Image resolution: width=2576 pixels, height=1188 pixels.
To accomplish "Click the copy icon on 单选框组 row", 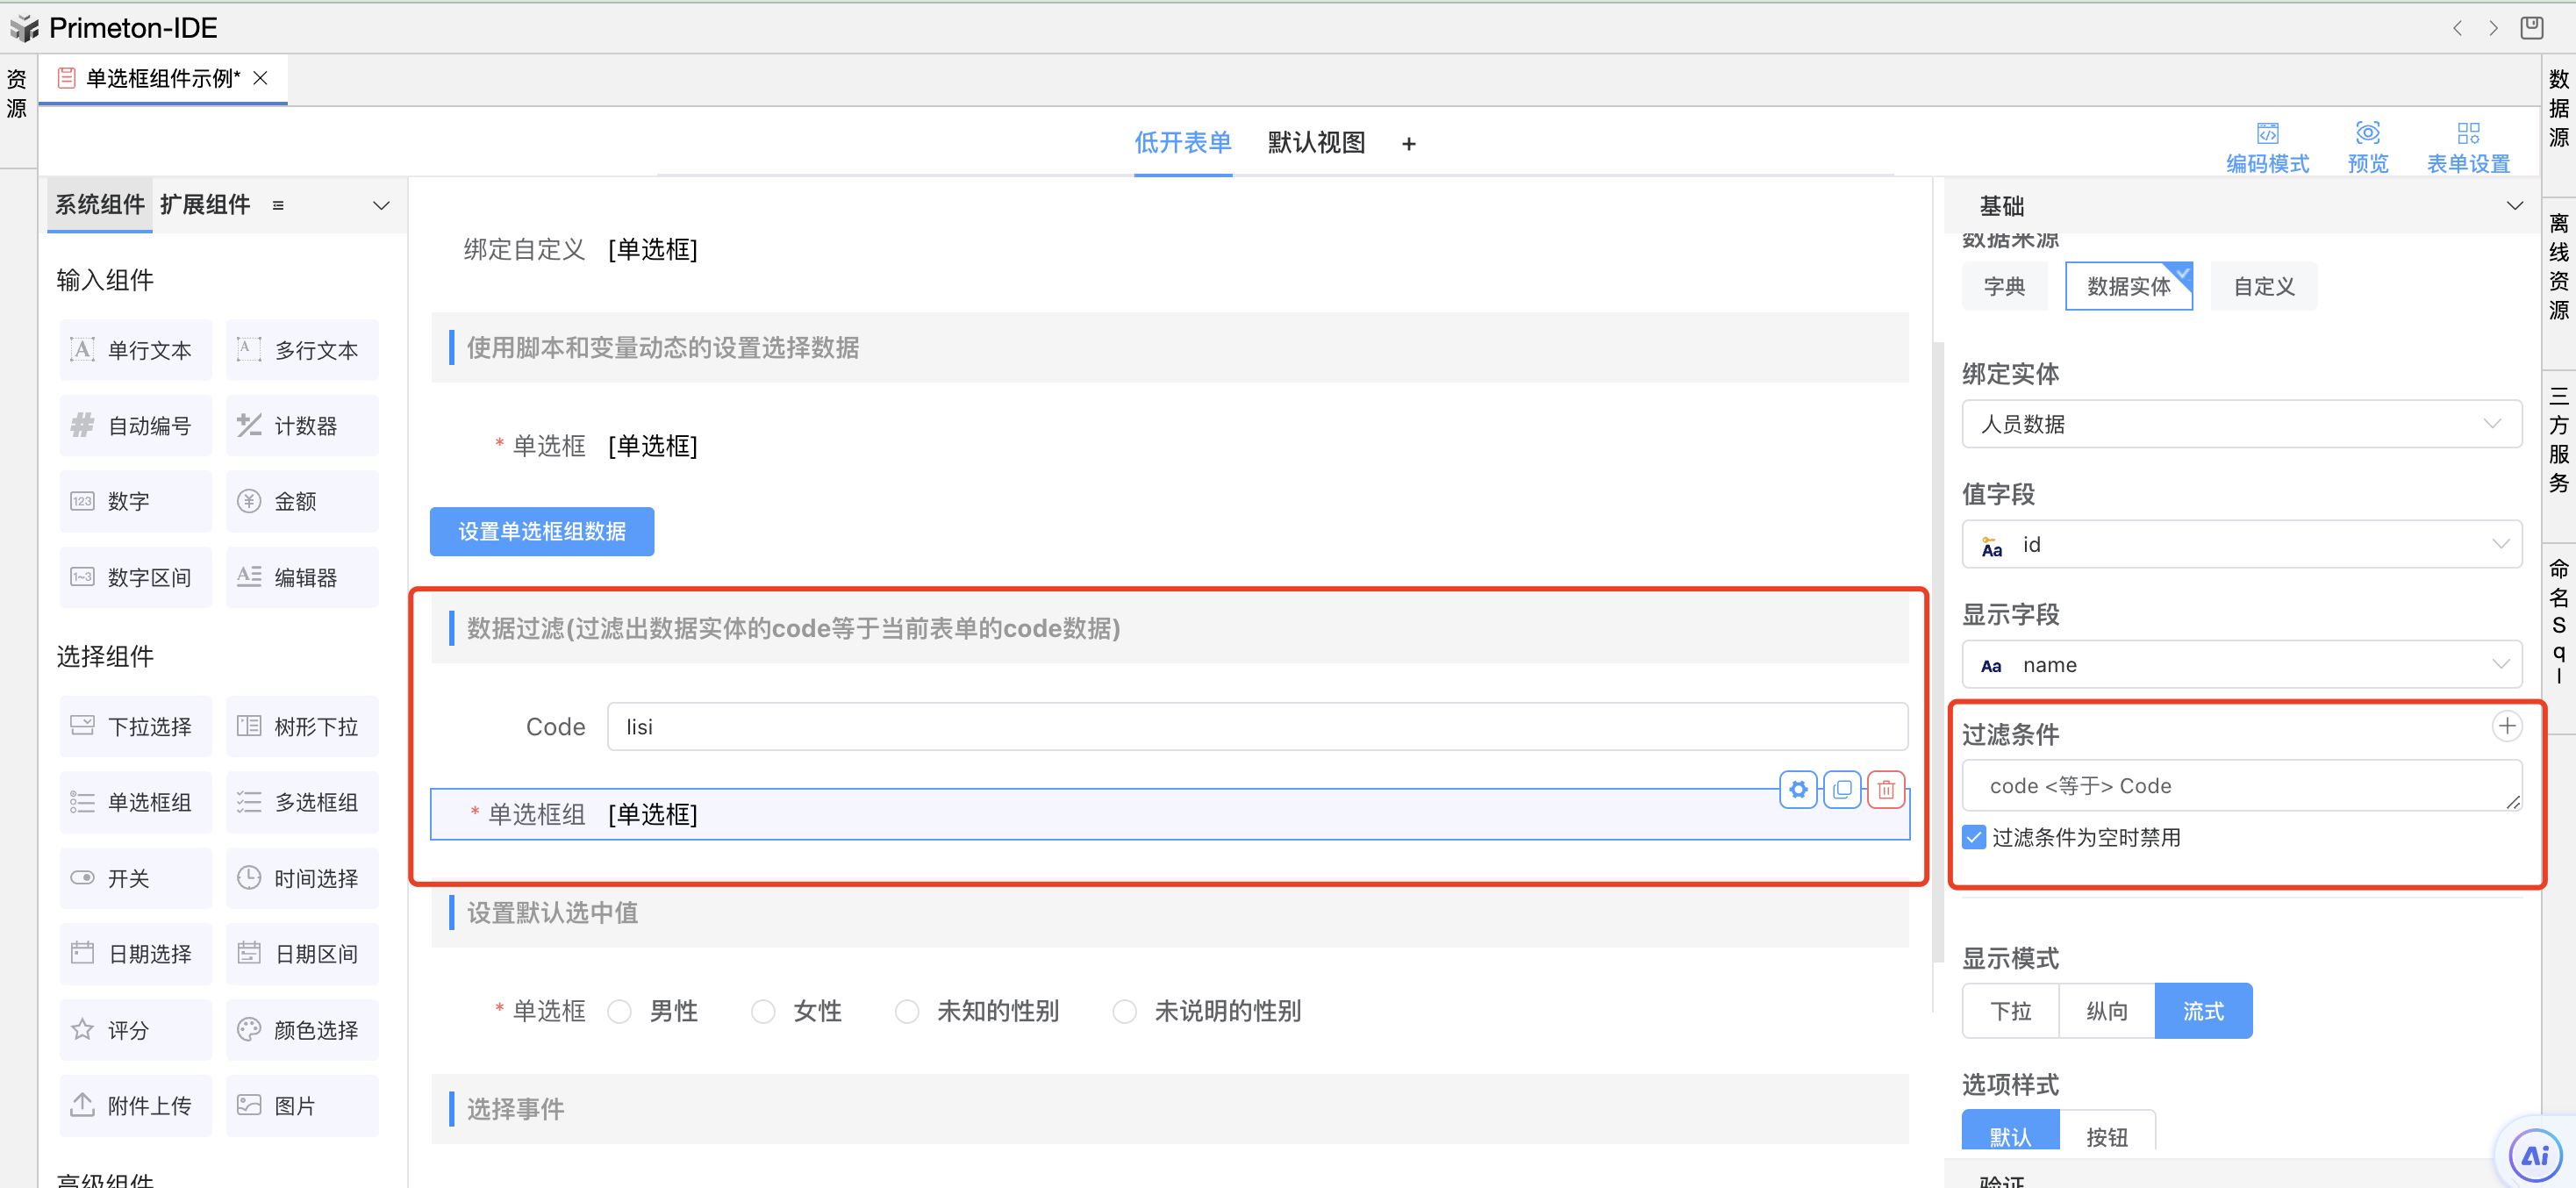I will click(1842, 790).
